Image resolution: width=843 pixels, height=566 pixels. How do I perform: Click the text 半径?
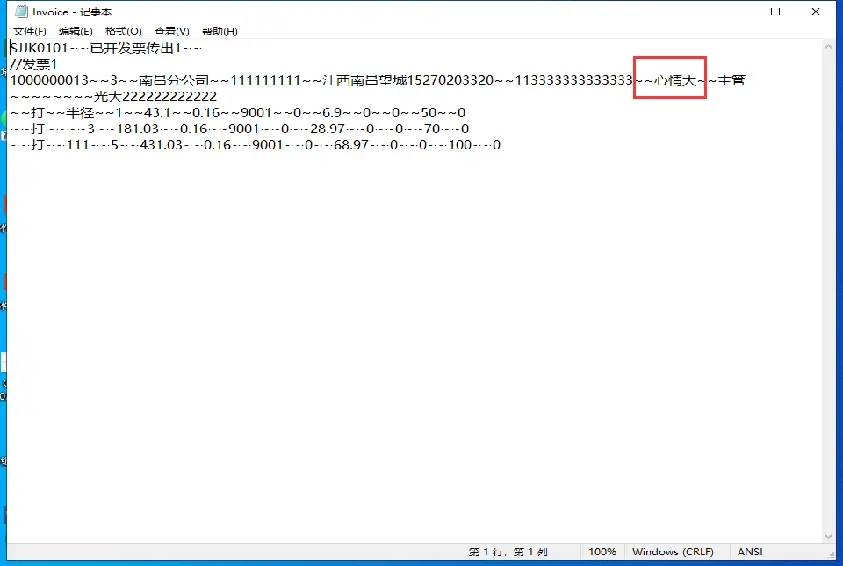[80, 112]
